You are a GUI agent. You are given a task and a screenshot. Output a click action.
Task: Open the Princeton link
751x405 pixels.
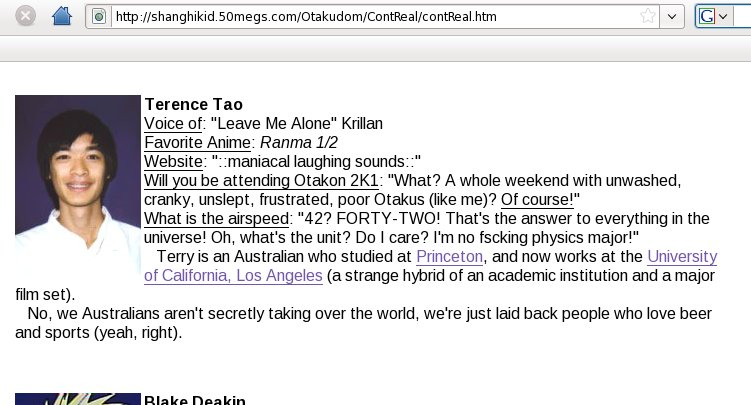[x=449, y=257]
